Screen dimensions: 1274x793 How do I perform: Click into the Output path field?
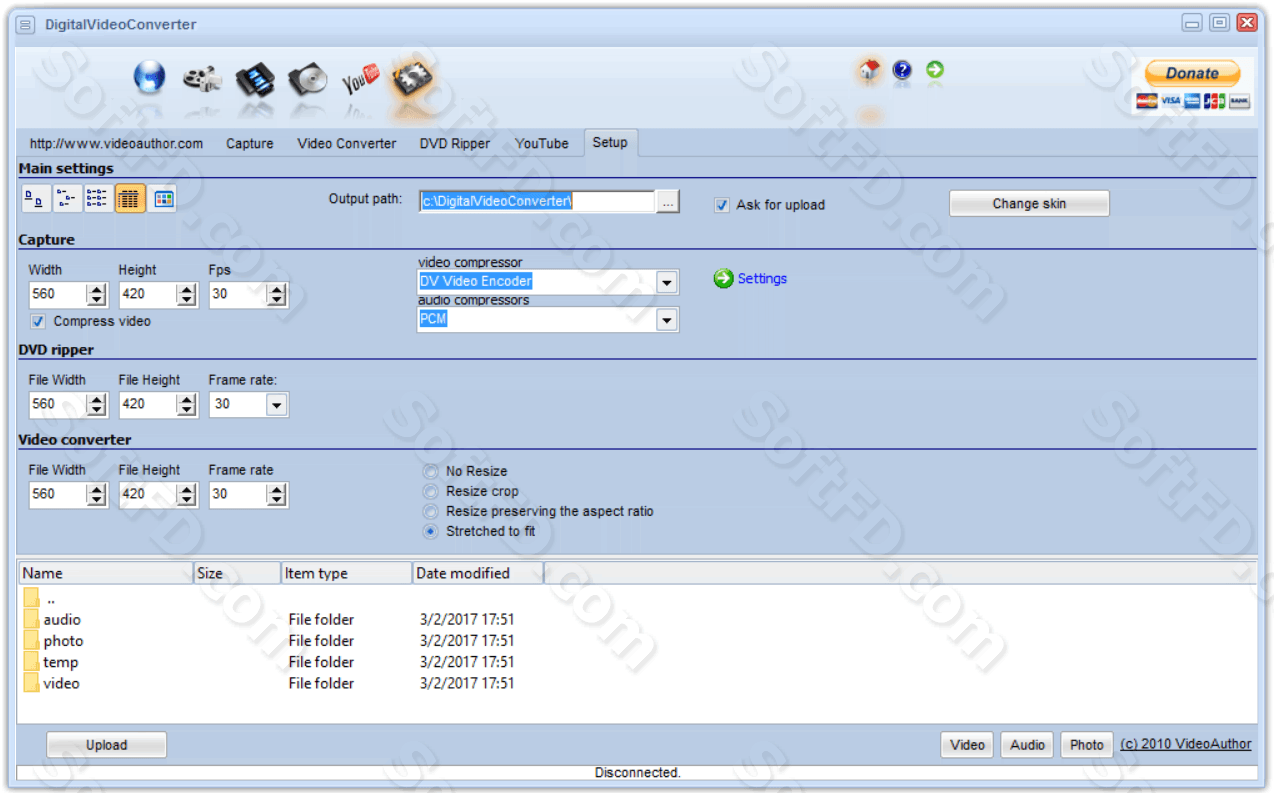[537, 201]
